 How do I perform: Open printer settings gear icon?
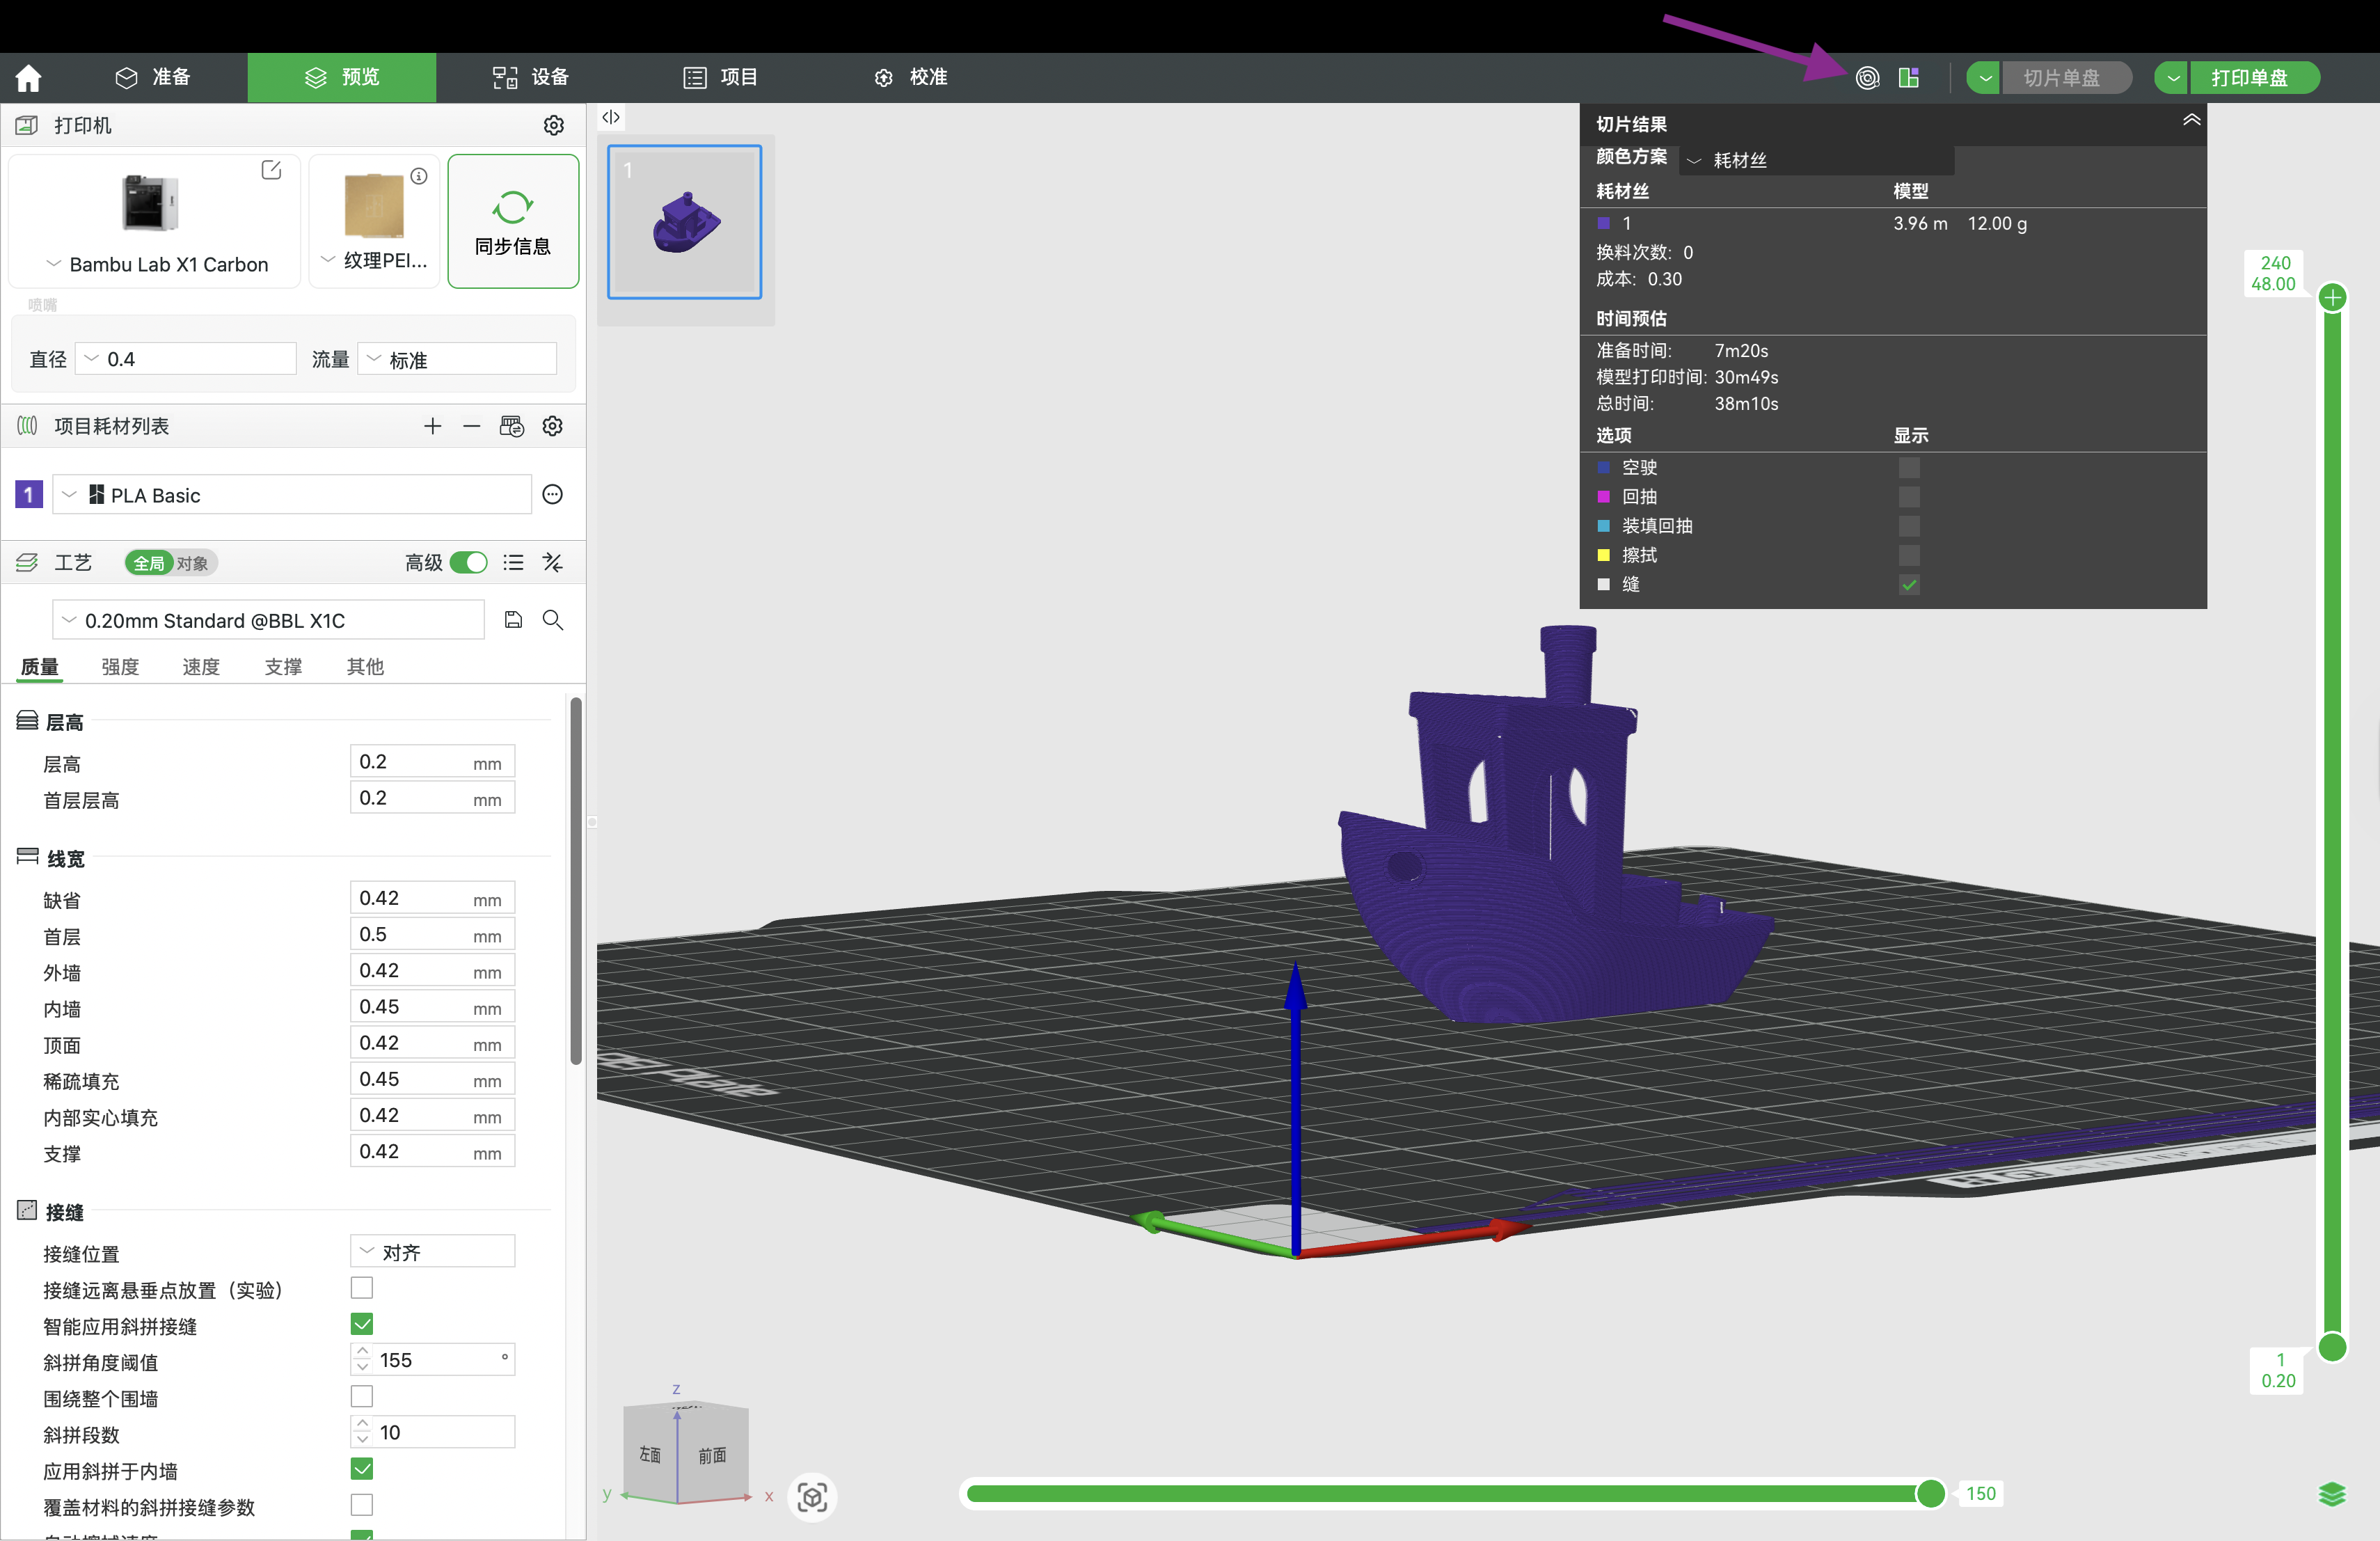553,125
